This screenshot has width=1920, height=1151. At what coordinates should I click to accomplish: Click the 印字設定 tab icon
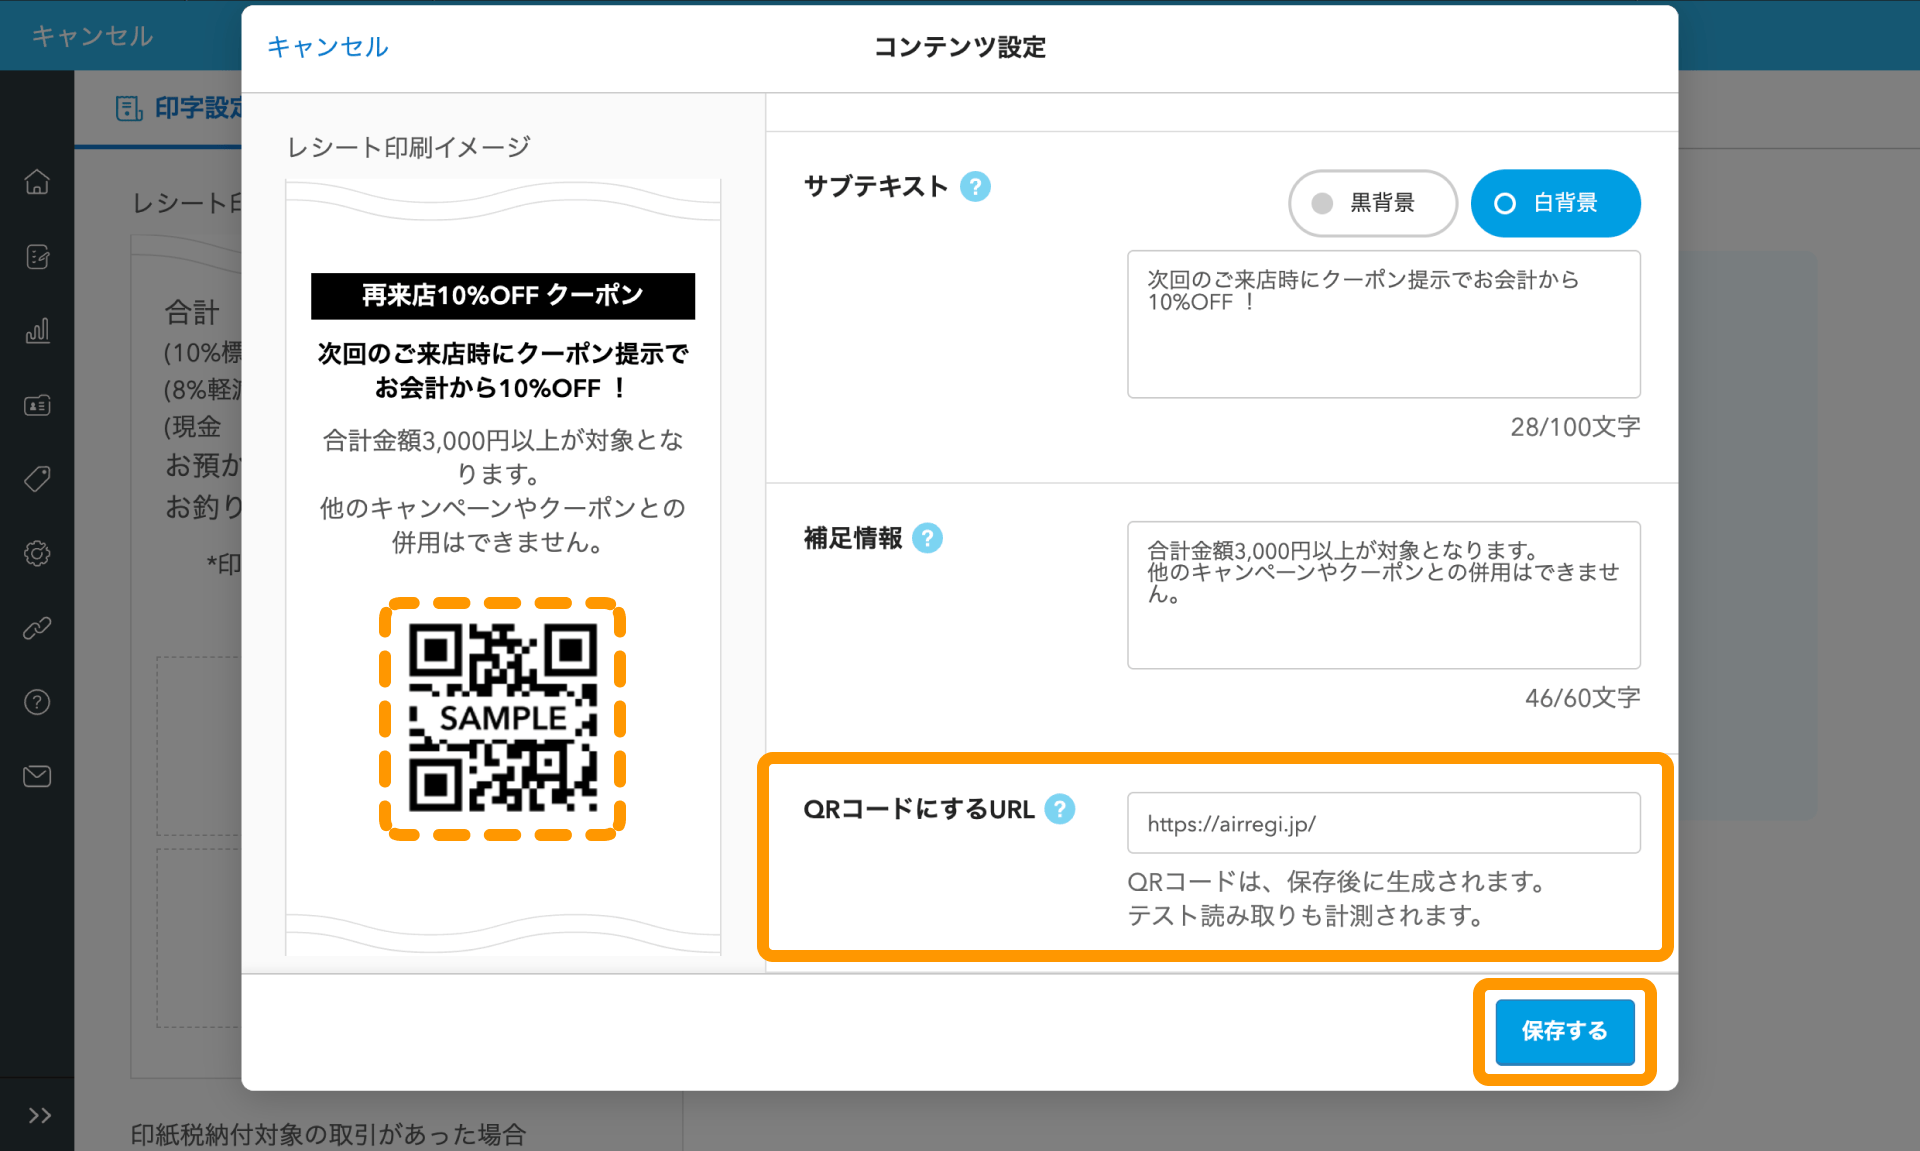point(129,108)
